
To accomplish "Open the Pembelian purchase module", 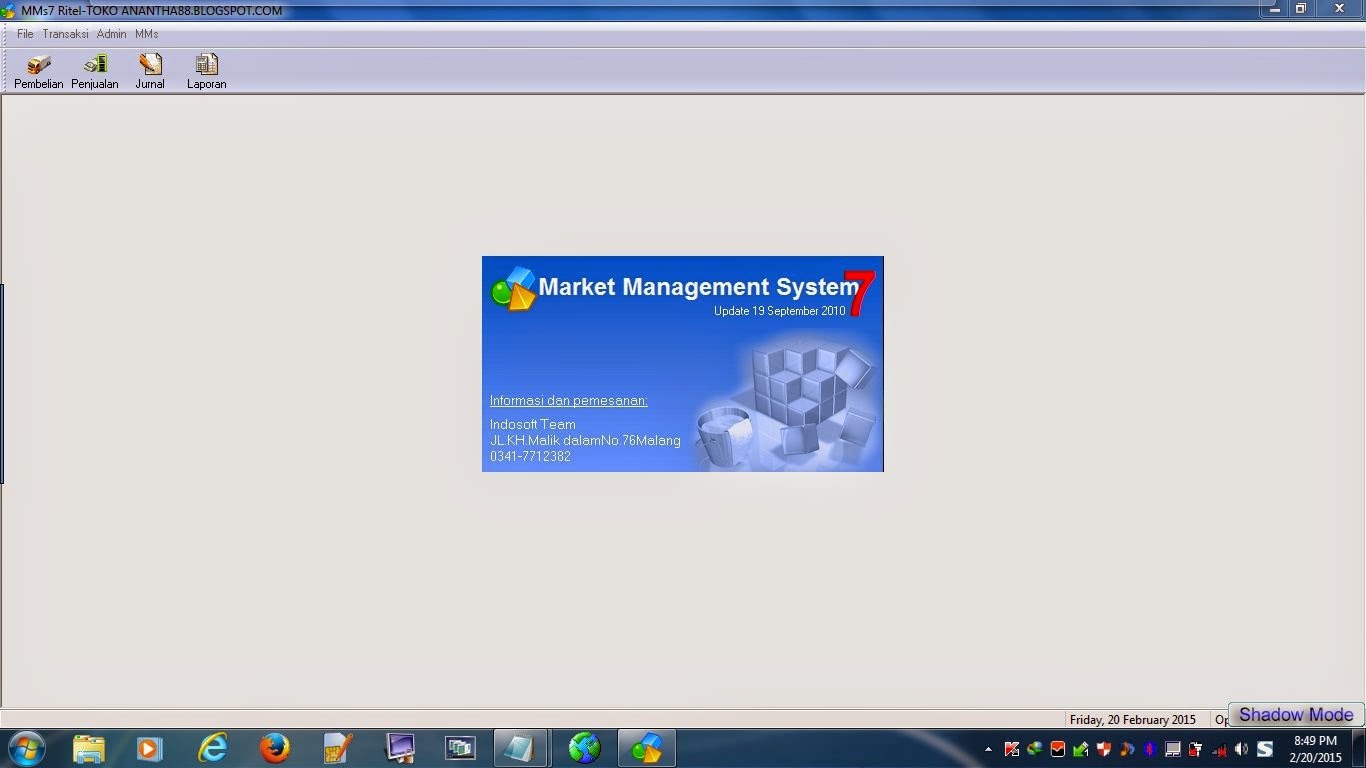I will pyautogui.click(x=39, y=72).
